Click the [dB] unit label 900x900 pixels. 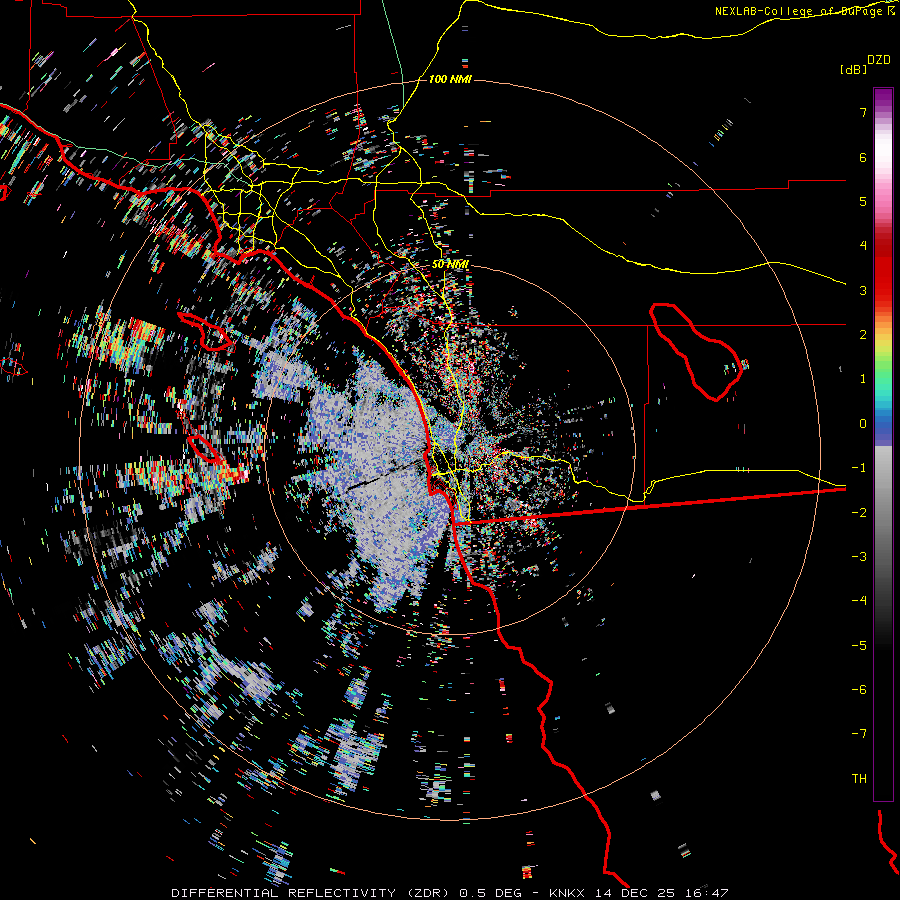tap(853, 69)
